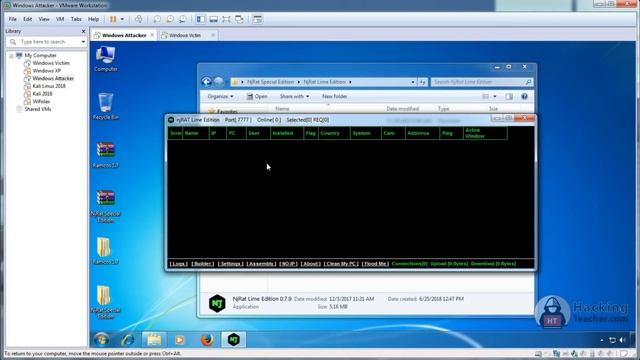640x360 pixels.
Task: Select the Ramcos 1.7 folder desktop icon
Action: (x=105, y=251)
